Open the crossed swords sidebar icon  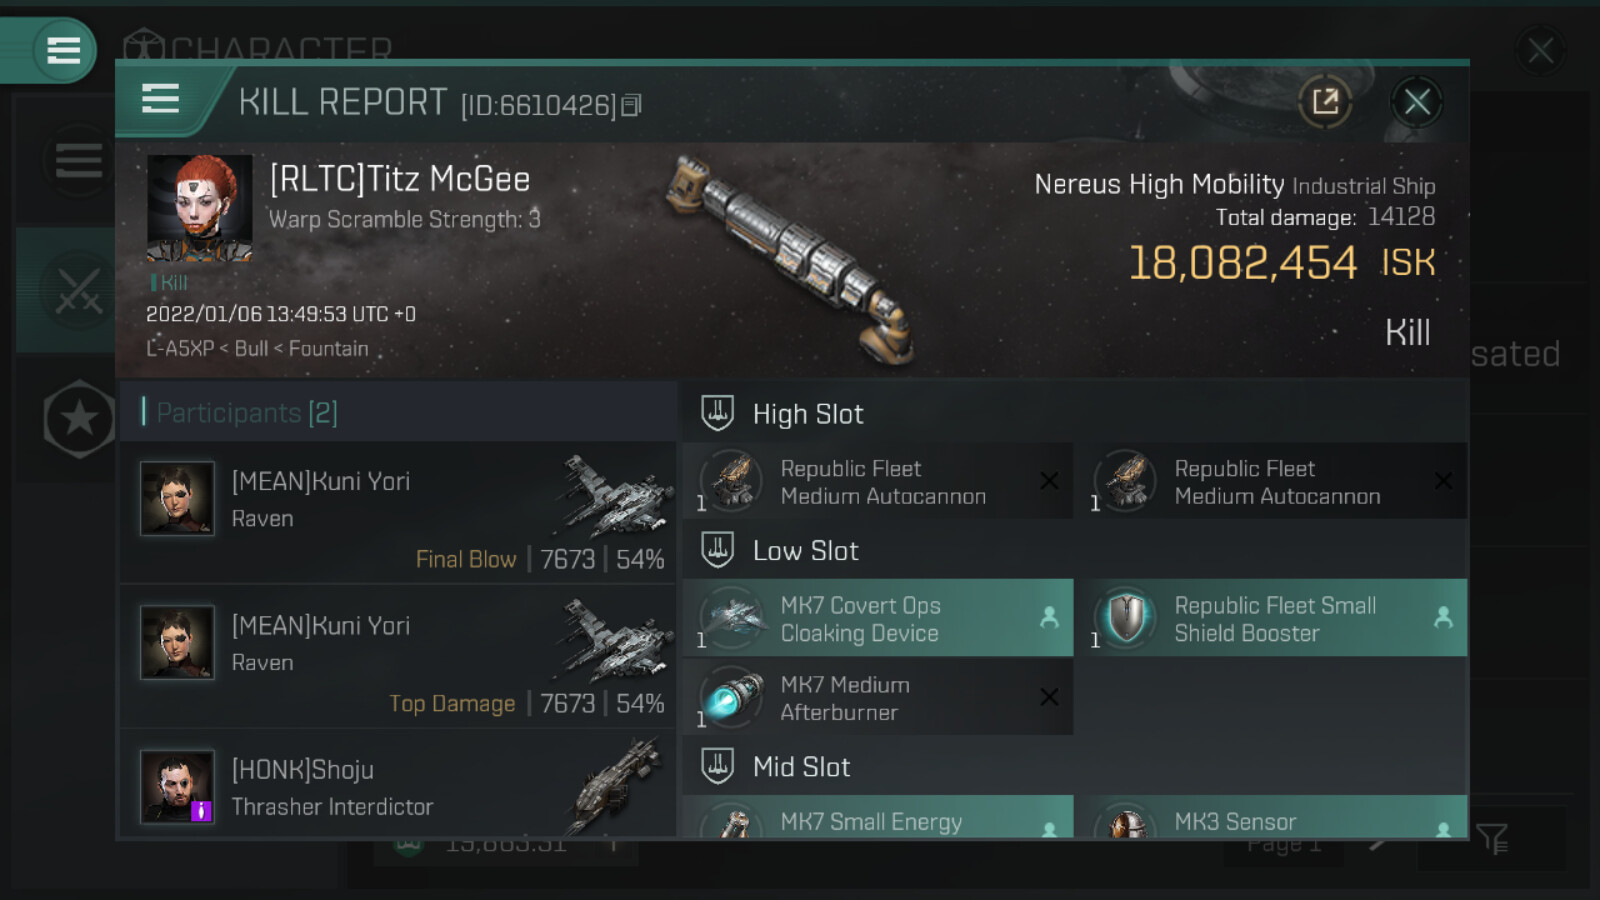point(78,290)
